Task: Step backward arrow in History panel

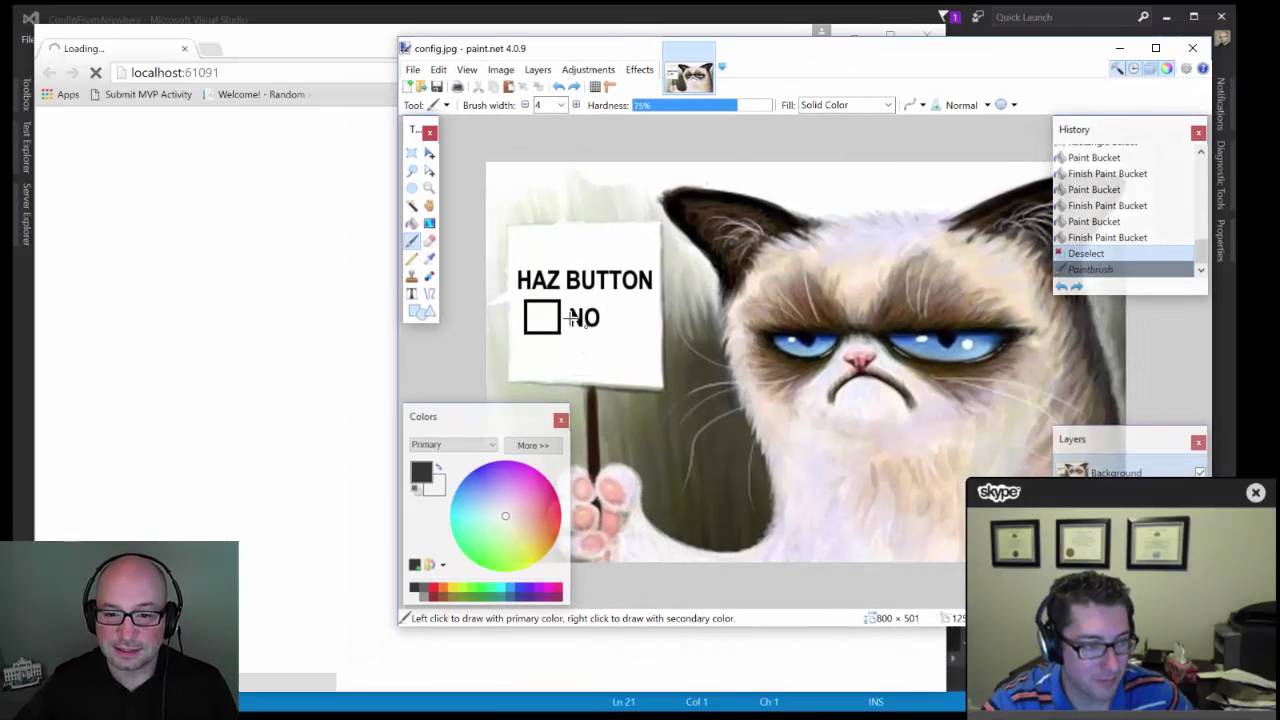Action: [x=1061, y=286]
